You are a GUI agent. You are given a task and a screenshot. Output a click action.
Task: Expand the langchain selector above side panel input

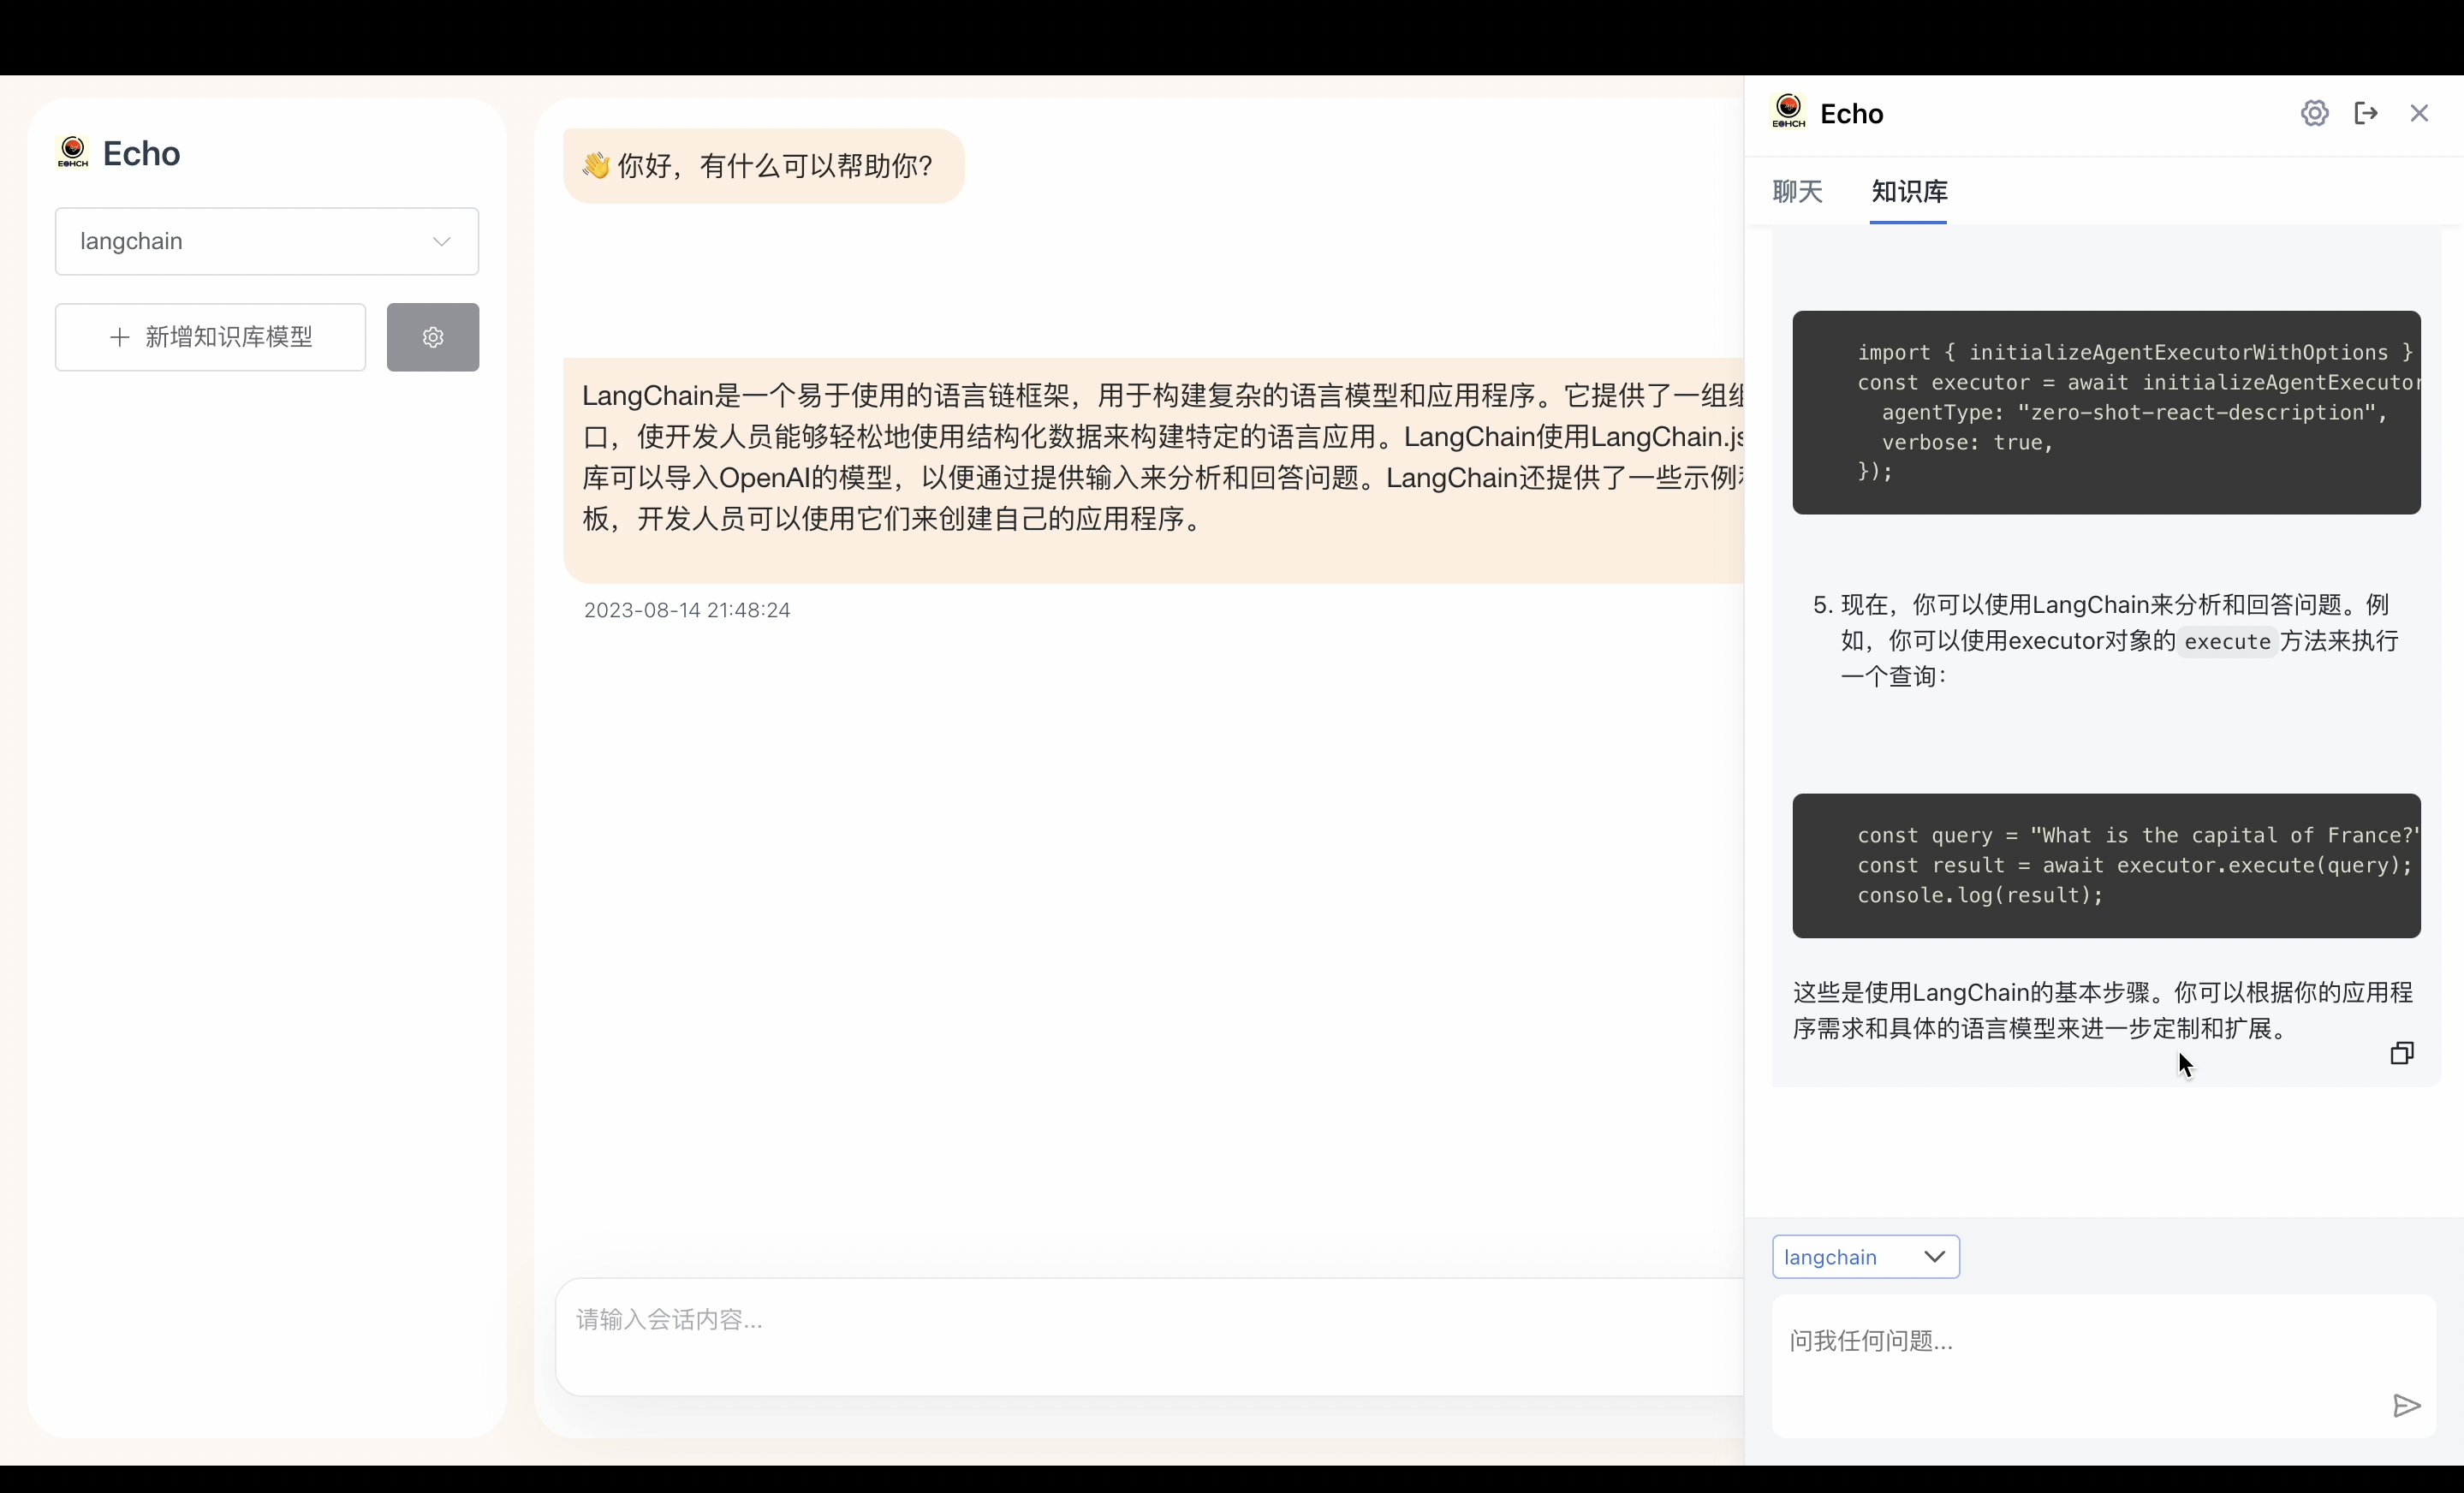pyautogui.click(x=1865, y=1257)
